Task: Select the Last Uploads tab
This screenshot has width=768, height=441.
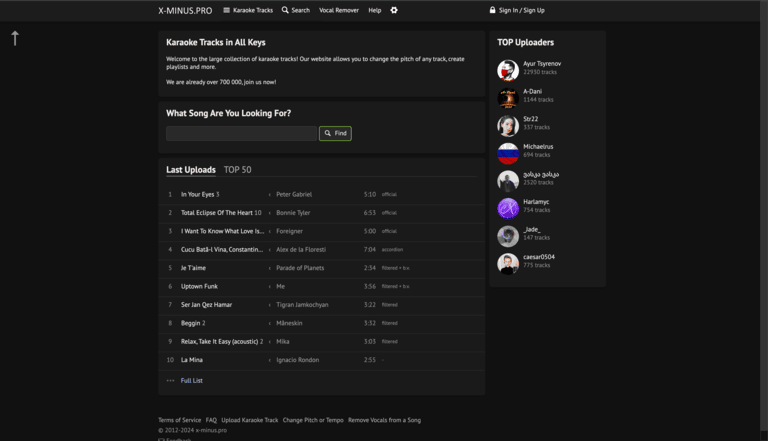Action: pos(190,170)
